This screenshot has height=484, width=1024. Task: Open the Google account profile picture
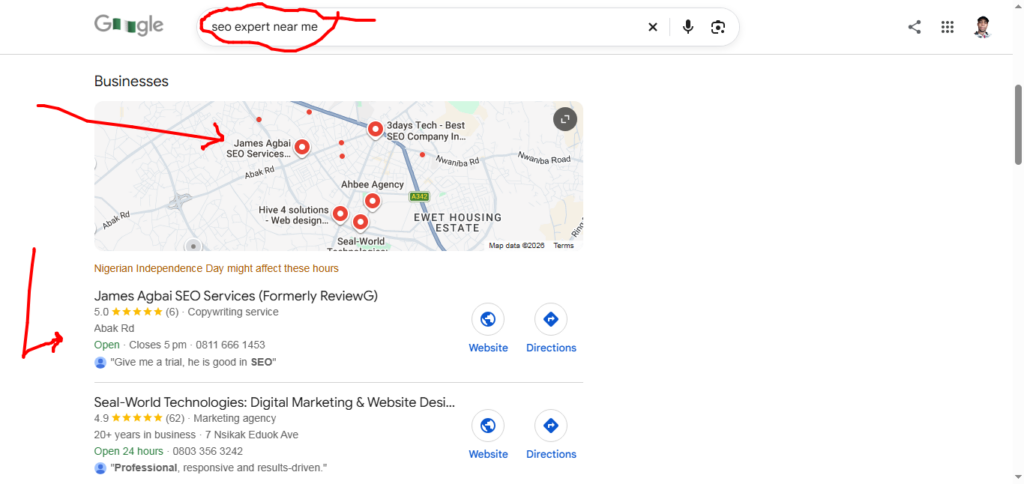click(x=982, y=27)
